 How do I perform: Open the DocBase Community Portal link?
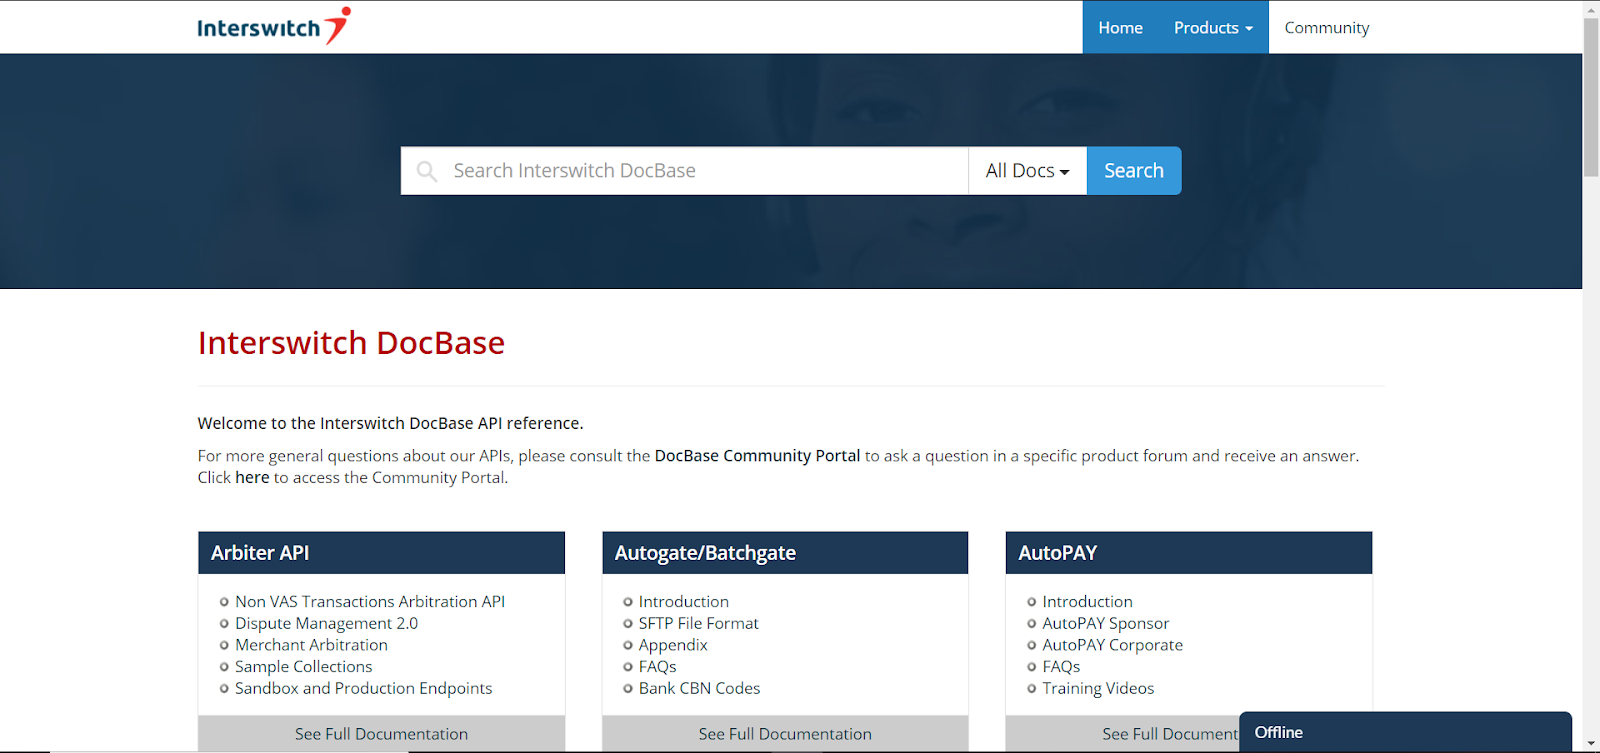[757, 456]
